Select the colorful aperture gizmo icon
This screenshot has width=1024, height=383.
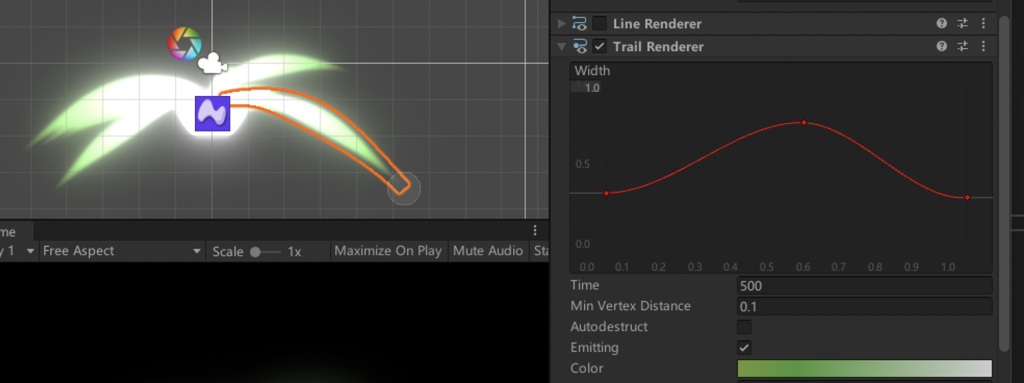click(x=184, y=44)
